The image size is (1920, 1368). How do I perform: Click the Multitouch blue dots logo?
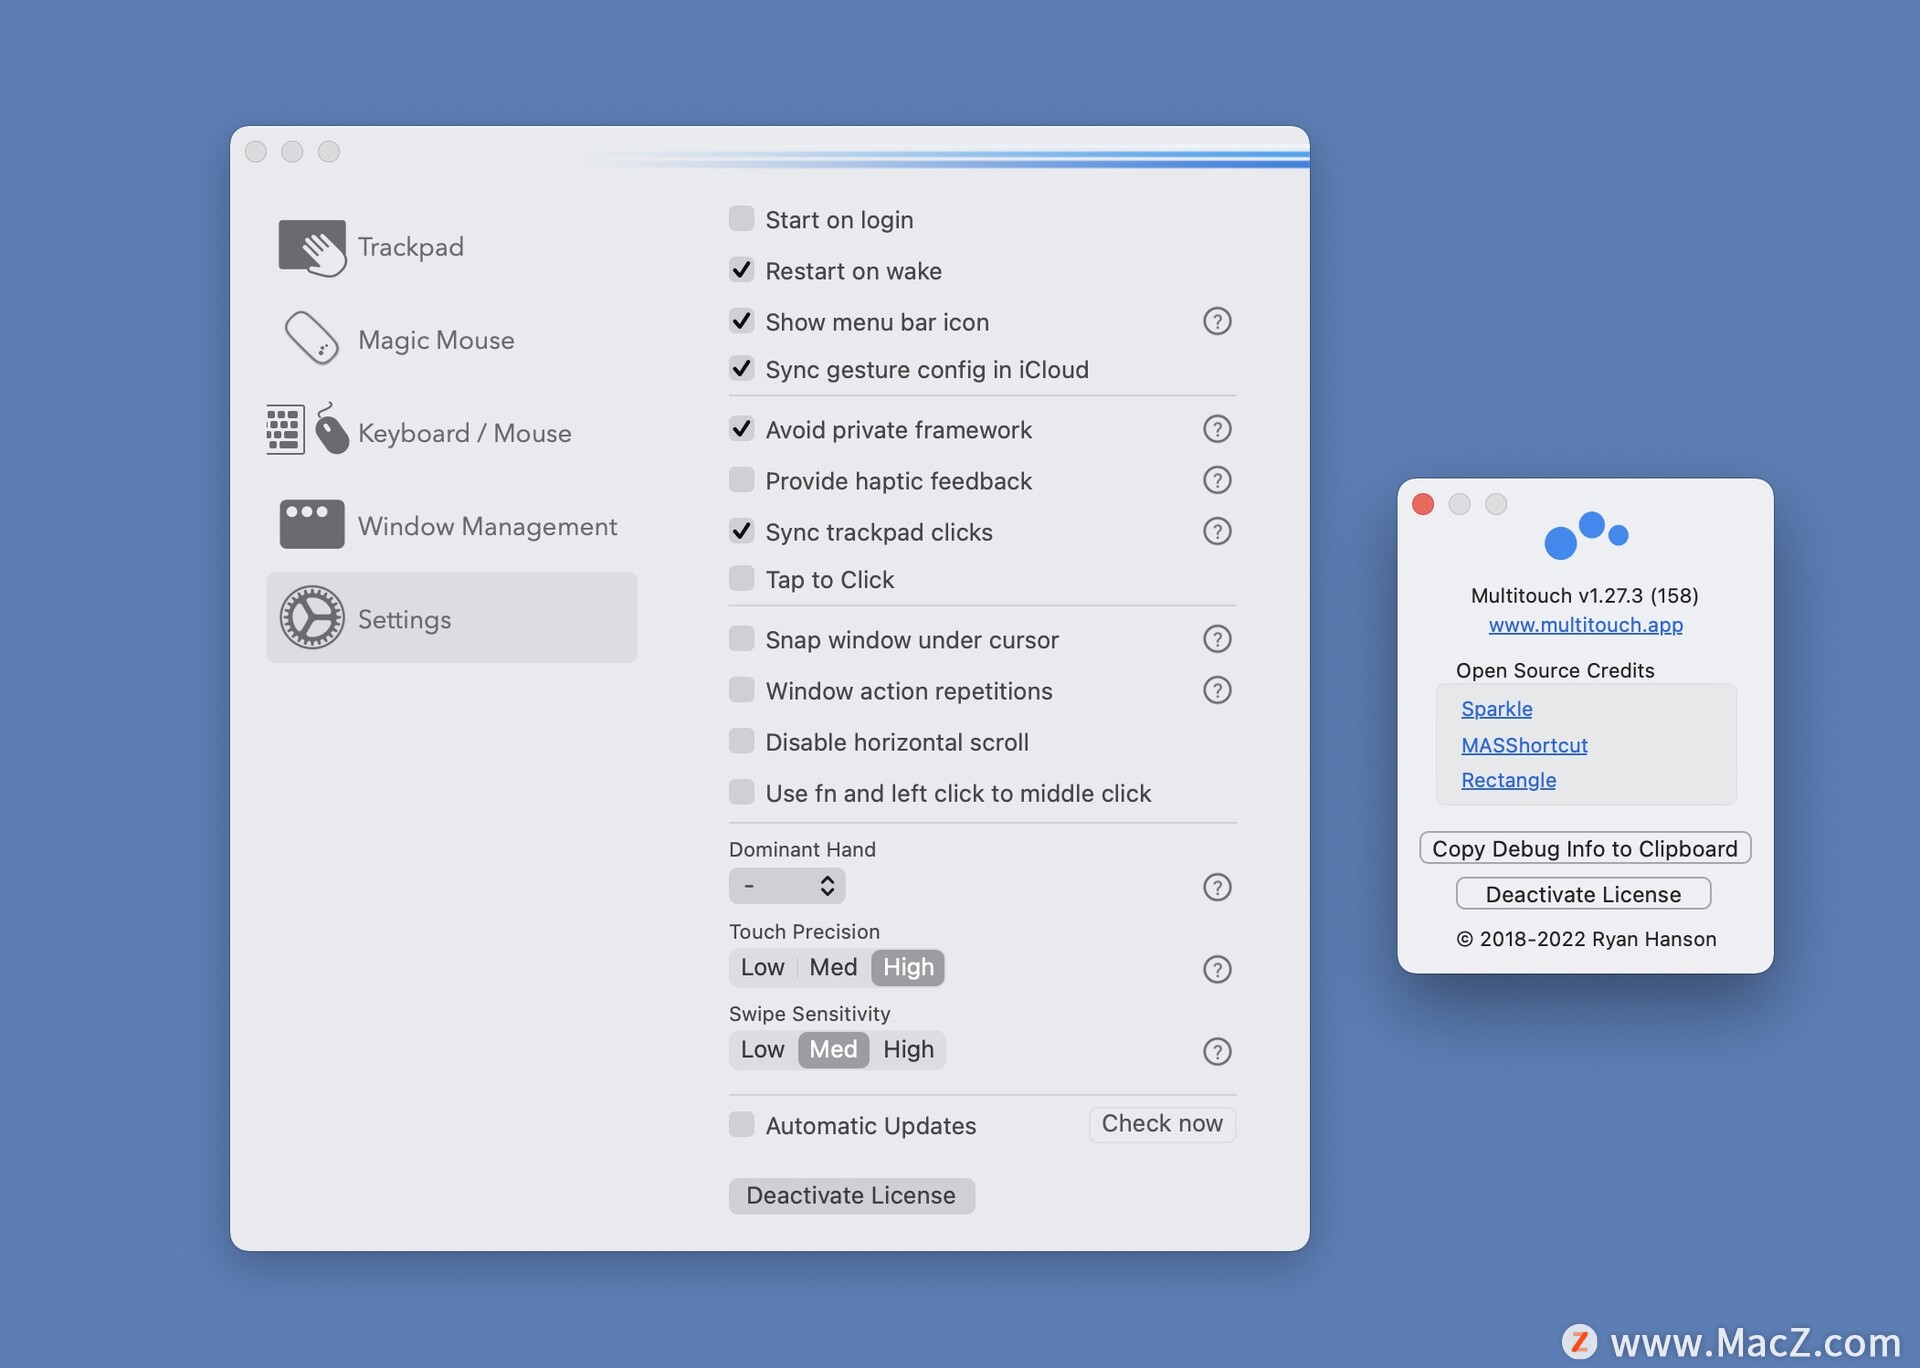1585,535
